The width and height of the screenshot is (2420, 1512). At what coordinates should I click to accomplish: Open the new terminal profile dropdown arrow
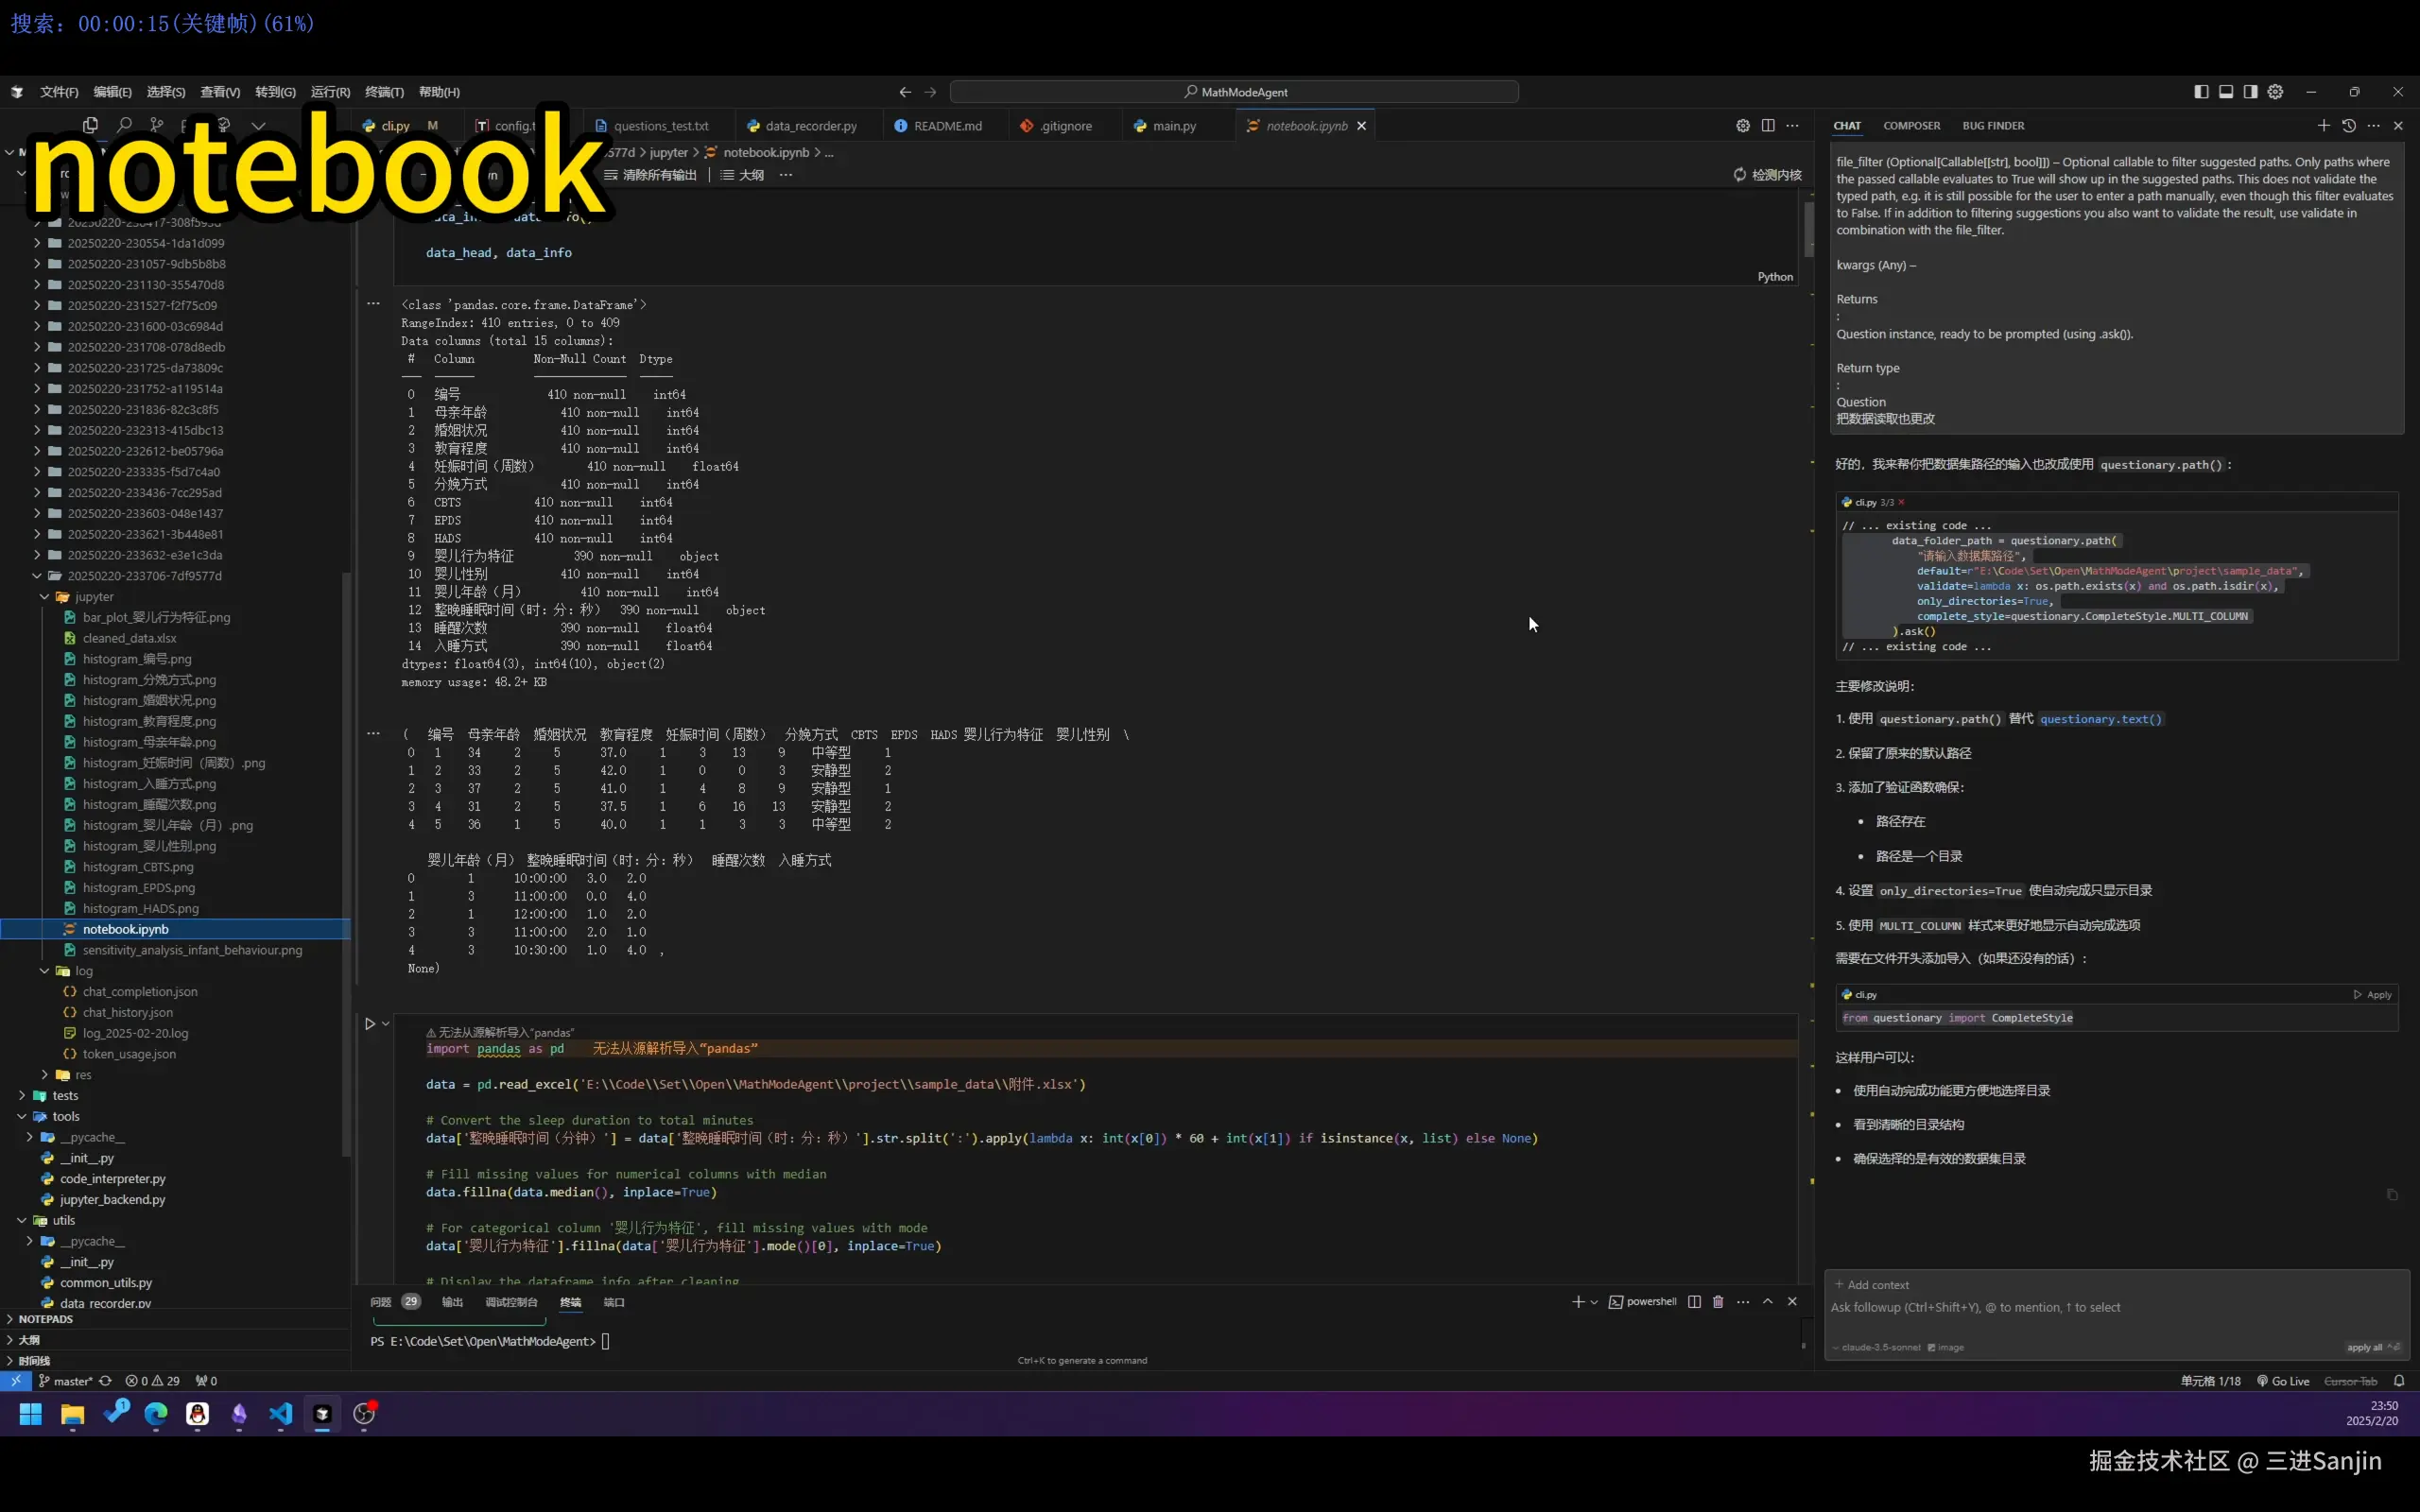(1594, 1302)
